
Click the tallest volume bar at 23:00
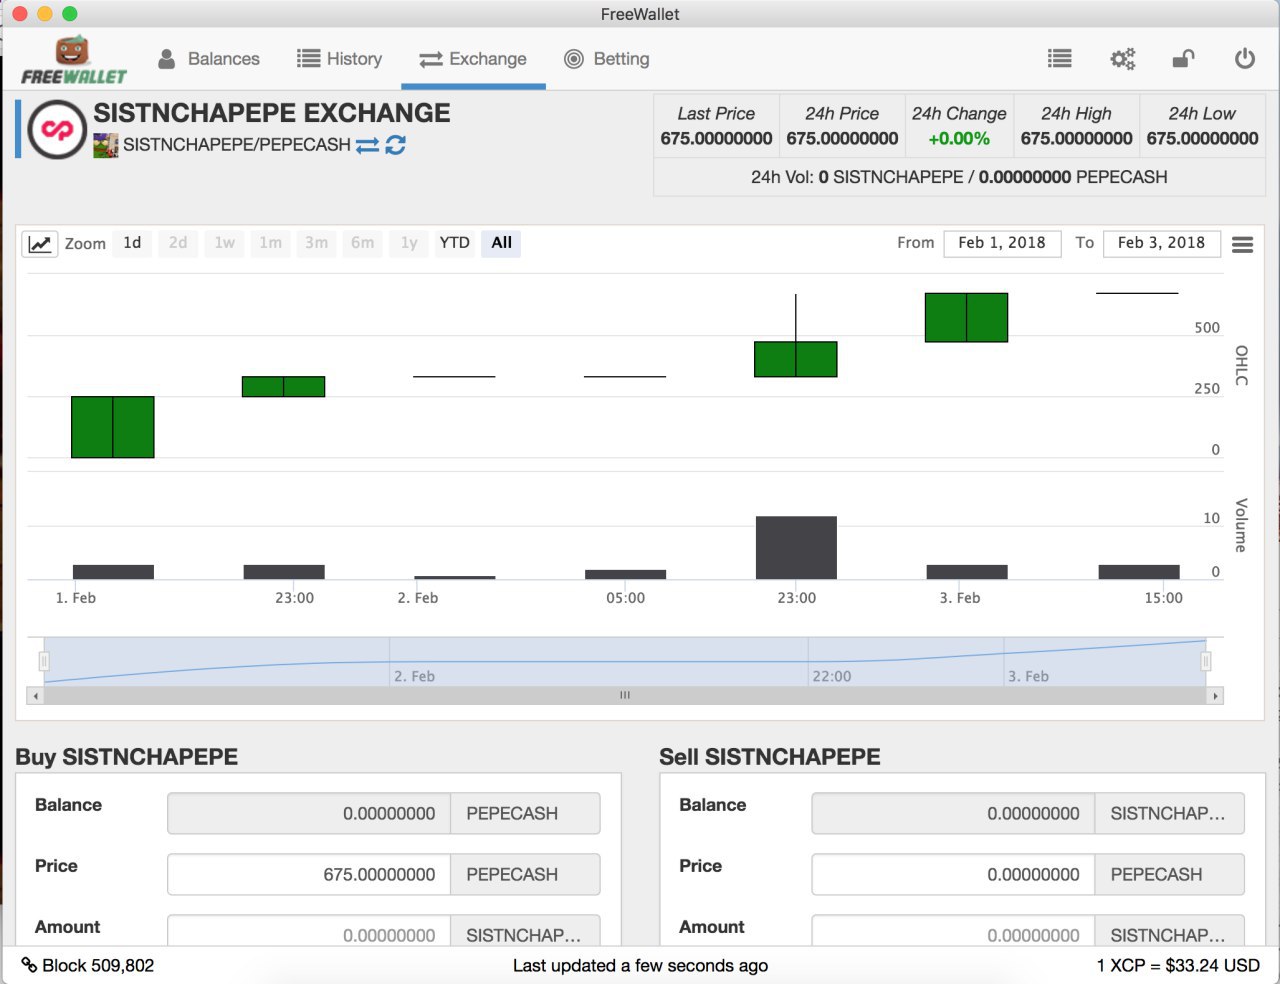(796, 548)
